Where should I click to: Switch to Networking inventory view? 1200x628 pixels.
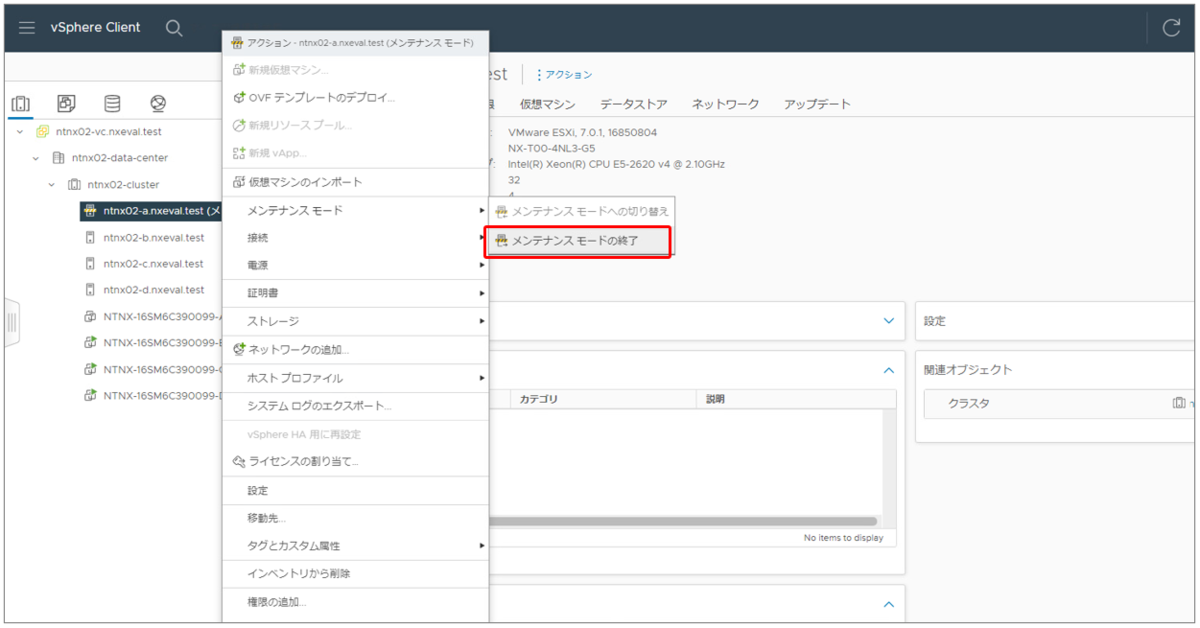point(158,104)
